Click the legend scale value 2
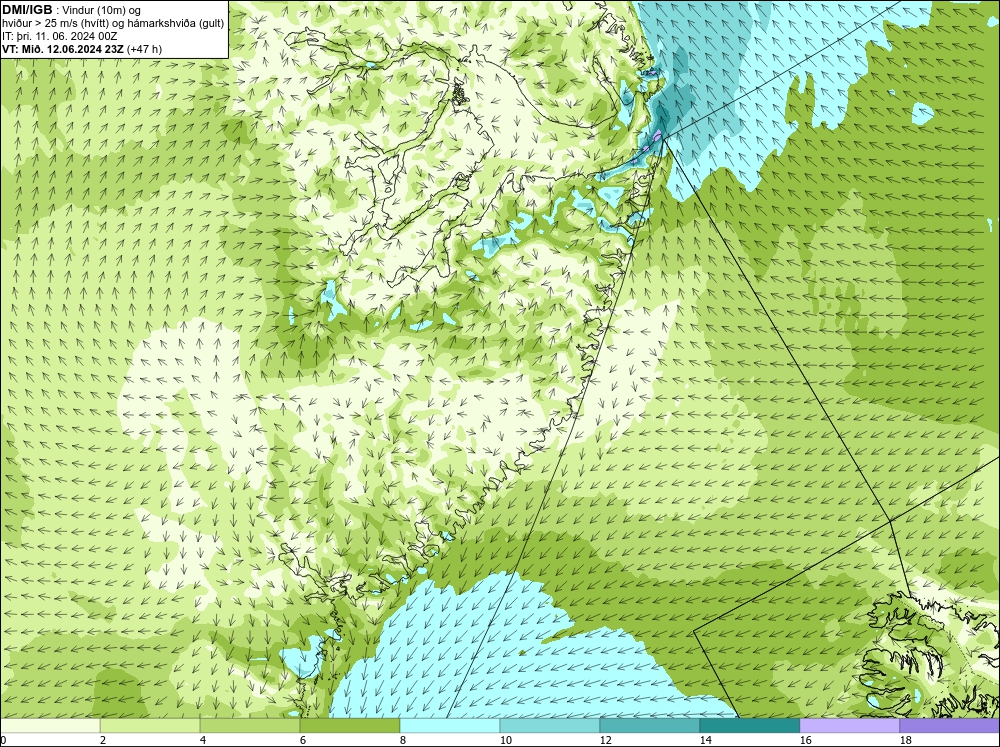1000x747 pixels. [x=103, y=740]
